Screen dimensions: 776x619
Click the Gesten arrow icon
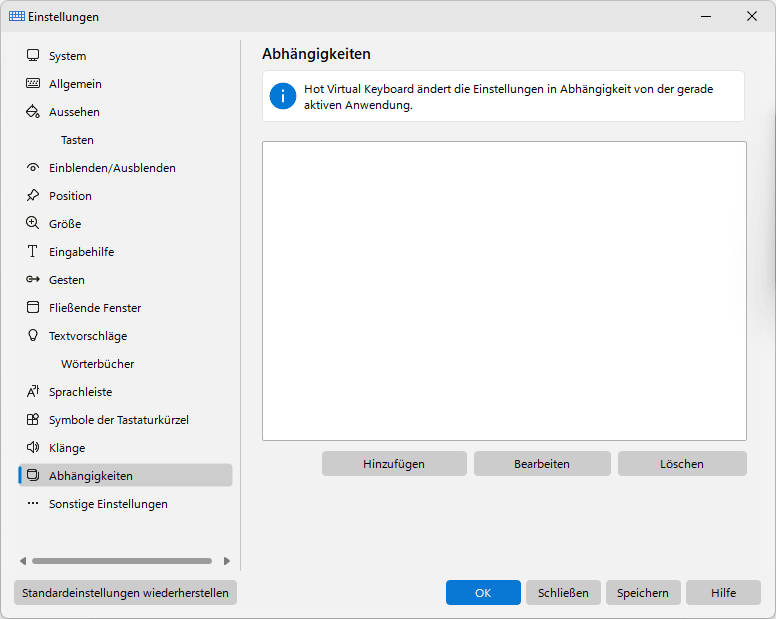[x=33, y=280]
